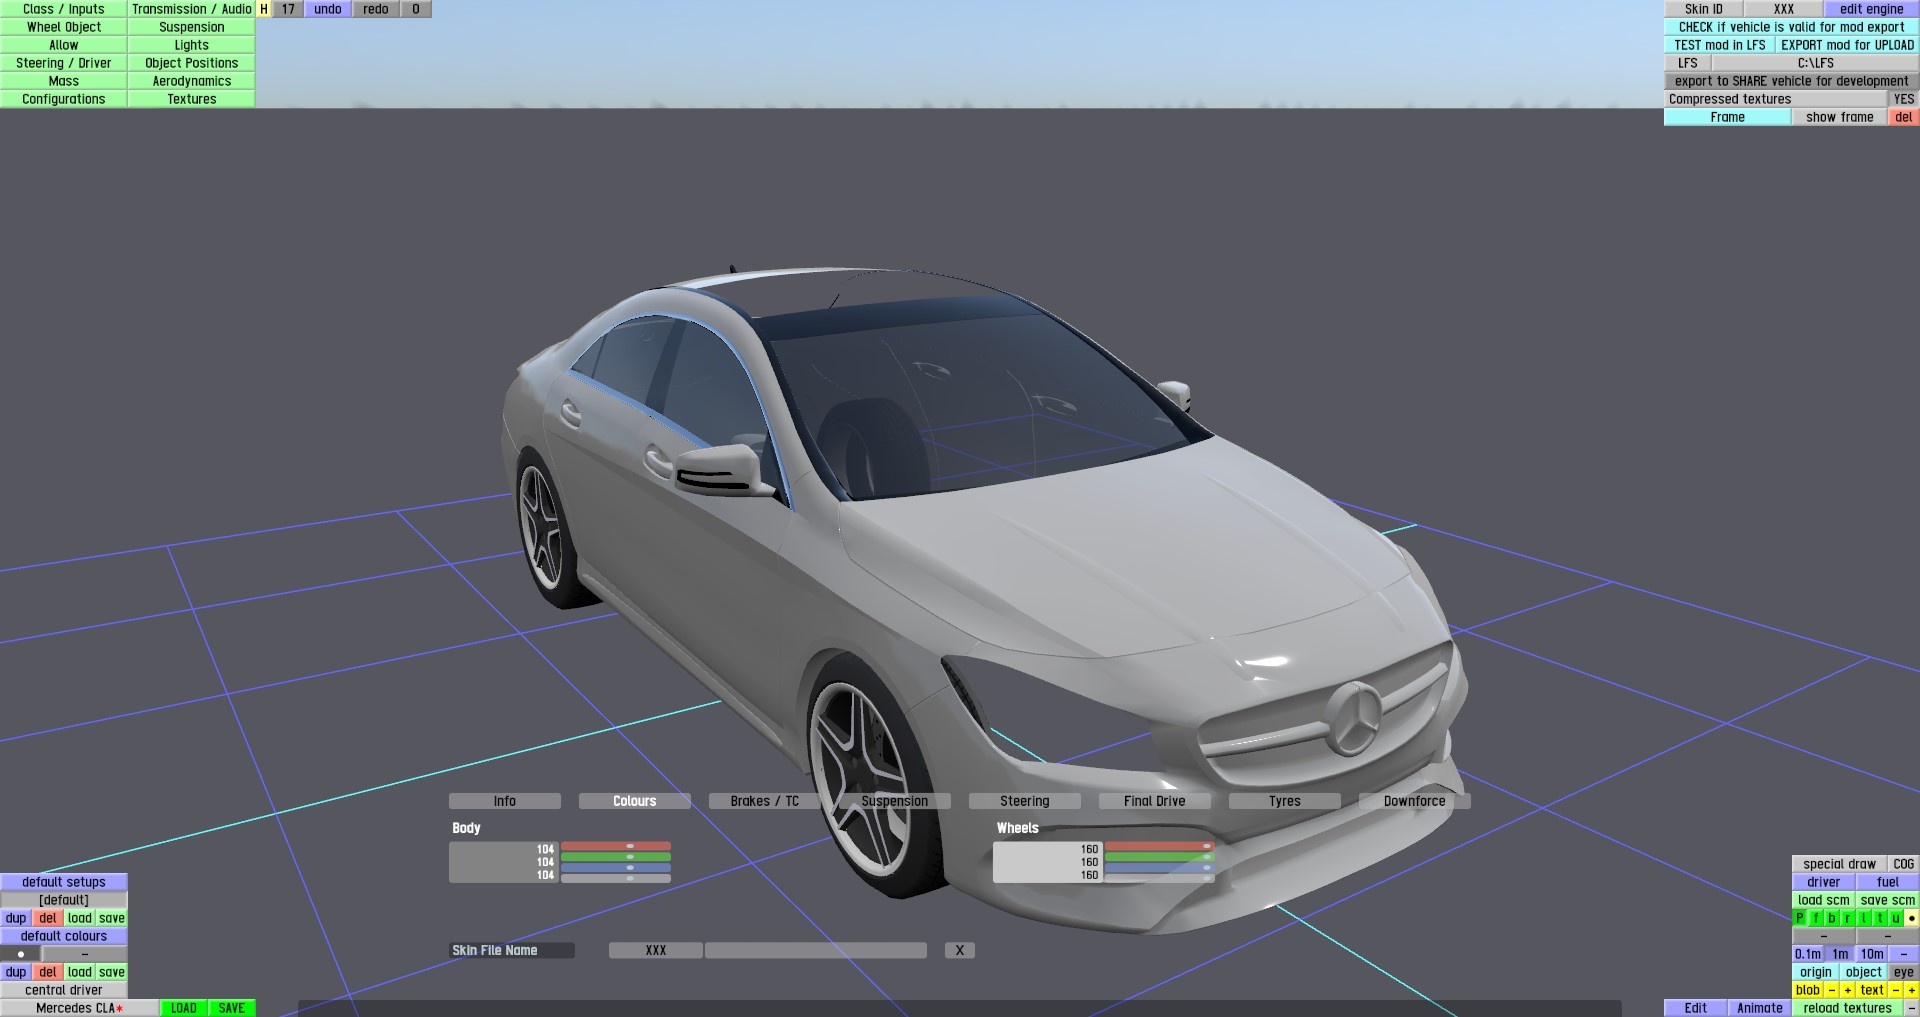Toggle the eye view button
The width and height of the screenshot is (1920, 1017).
pos(1904,972)
